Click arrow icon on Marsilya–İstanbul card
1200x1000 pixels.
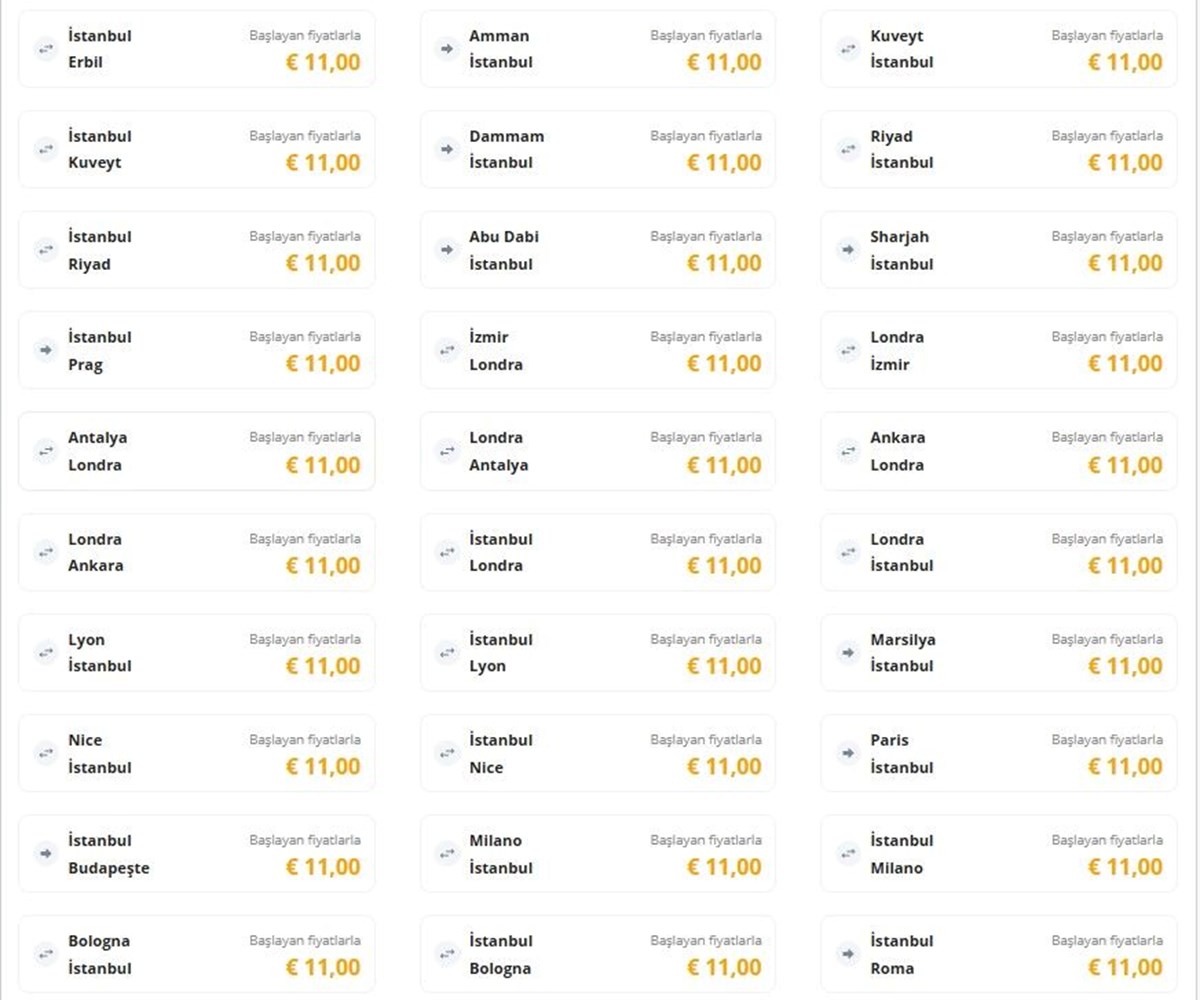click(848, 652)
